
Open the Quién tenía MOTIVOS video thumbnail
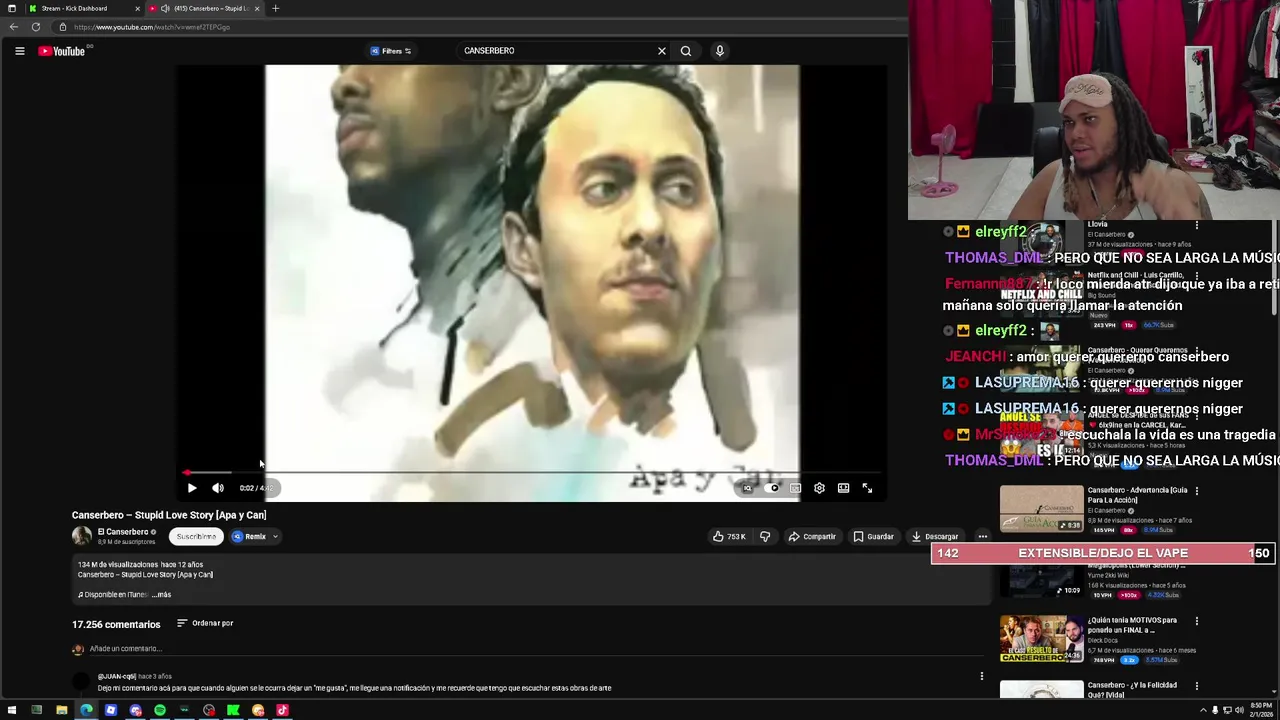pyautogui.click(x=1041, y=639)
